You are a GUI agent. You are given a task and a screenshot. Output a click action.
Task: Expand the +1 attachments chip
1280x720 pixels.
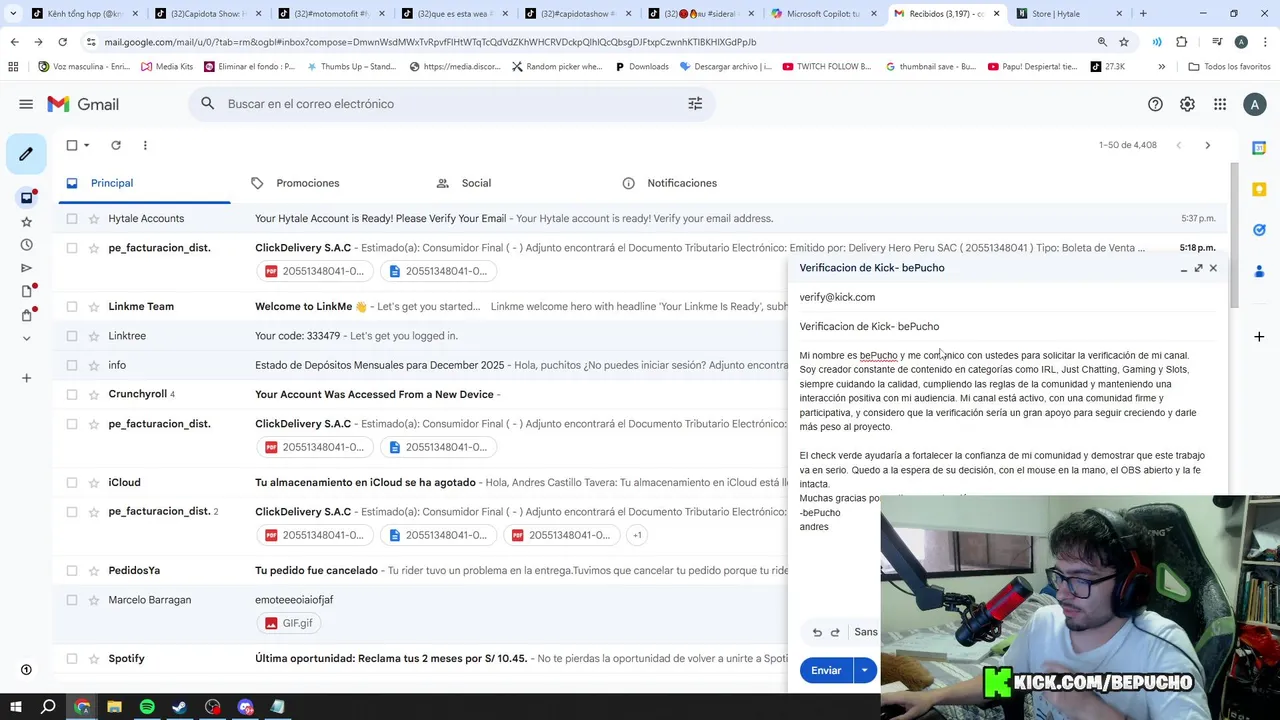637,535
